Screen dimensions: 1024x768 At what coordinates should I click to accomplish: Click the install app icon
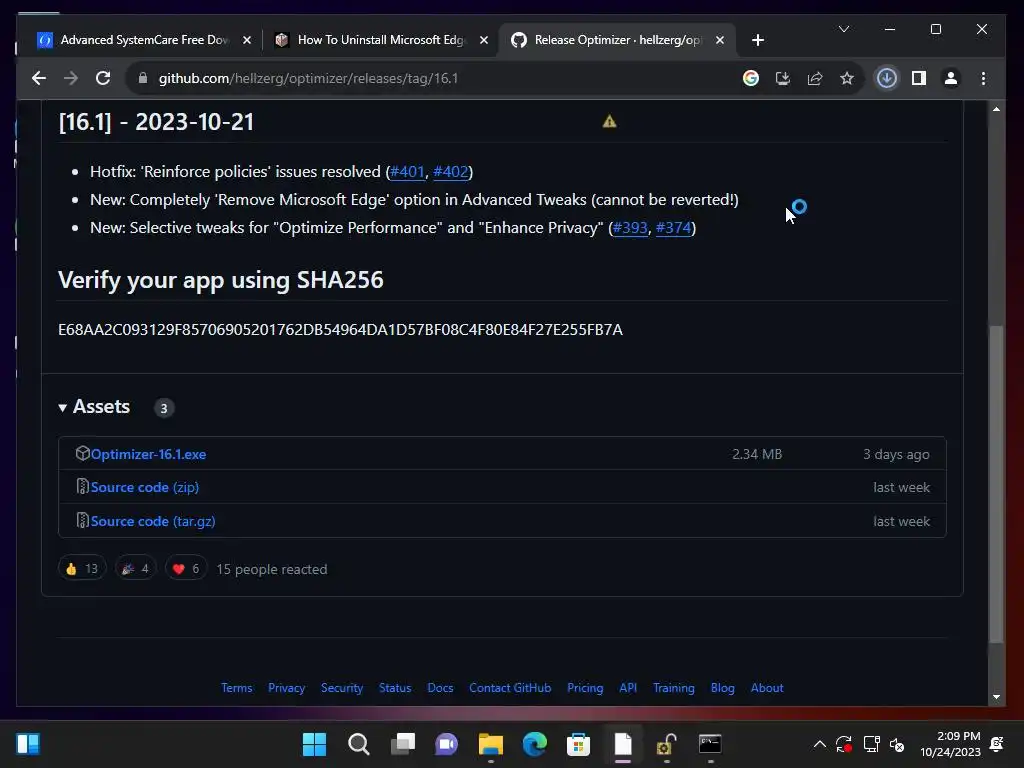tap(782, 78)
